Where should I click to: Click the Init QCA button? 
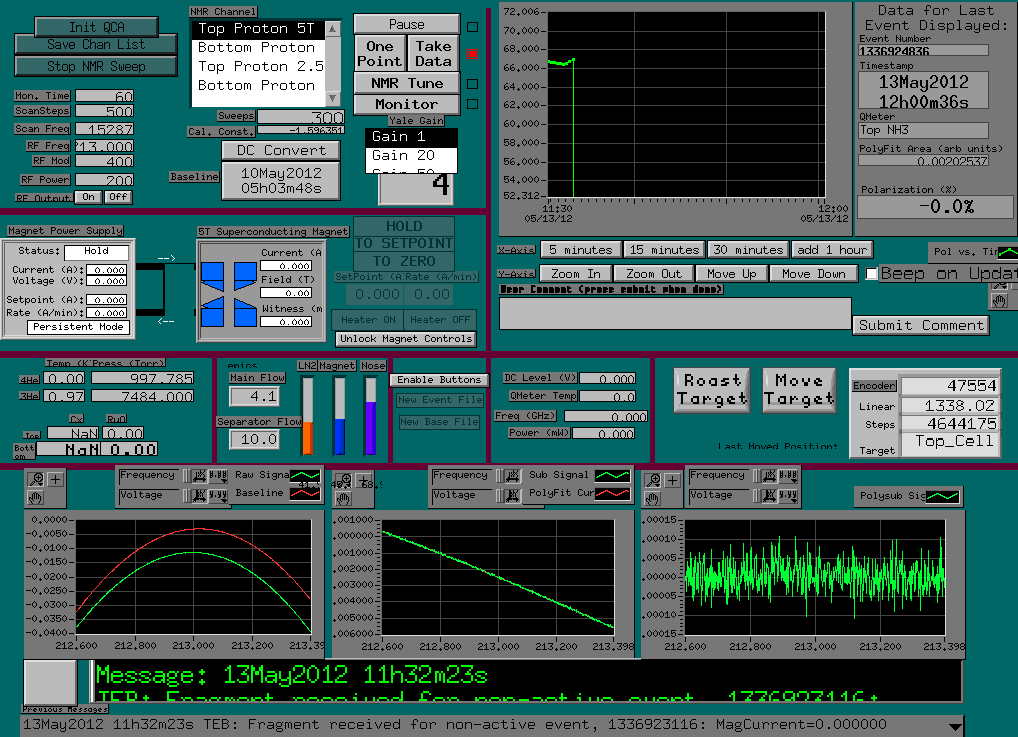coord(96,27)
